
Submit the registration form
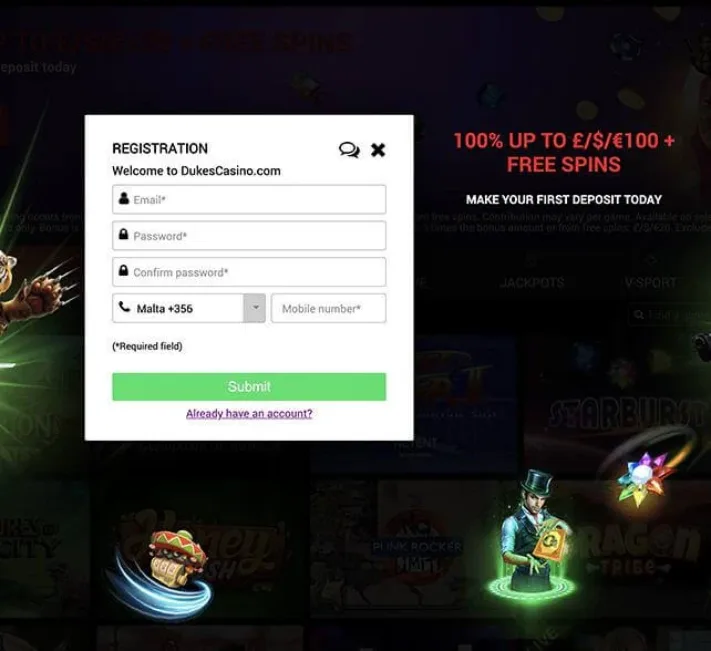click(249, 387)
